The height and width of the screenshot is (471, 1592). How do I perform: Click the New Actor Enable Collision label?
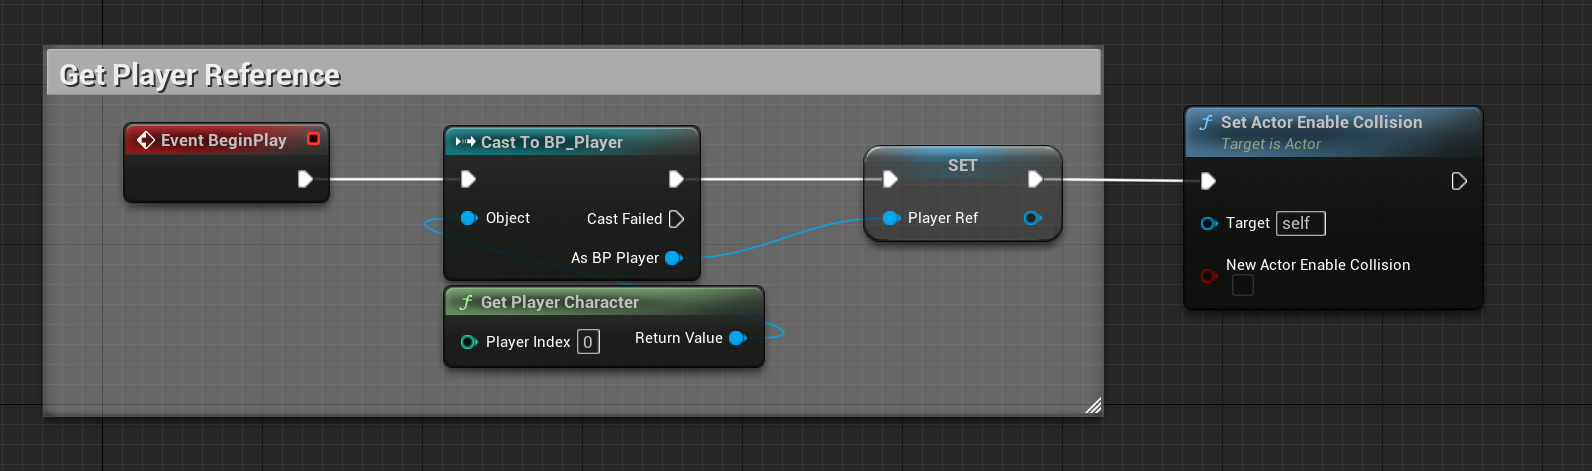tap(1318, 265)
